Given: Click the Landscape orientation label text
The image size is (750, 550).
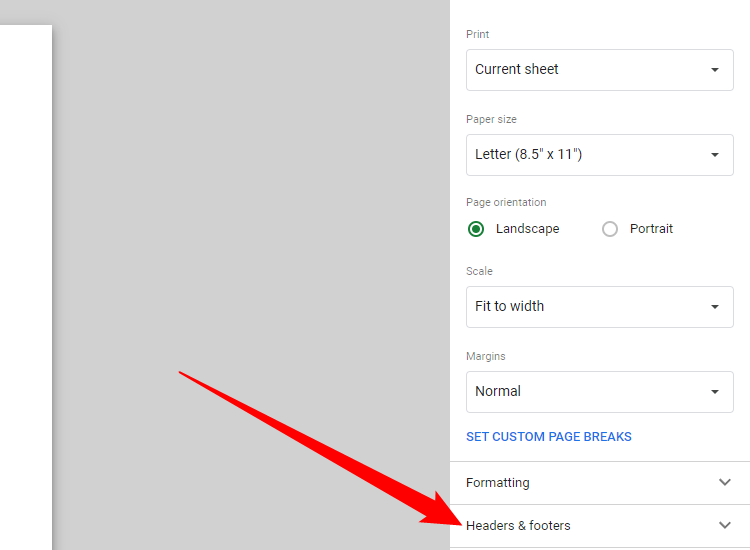Looking at the screenshot, I should coord(527,229).
